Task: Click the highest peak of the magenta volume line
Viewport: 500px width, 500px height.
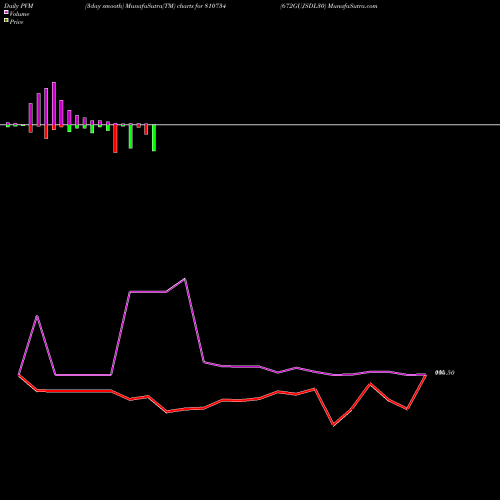Action: point(185,279)
